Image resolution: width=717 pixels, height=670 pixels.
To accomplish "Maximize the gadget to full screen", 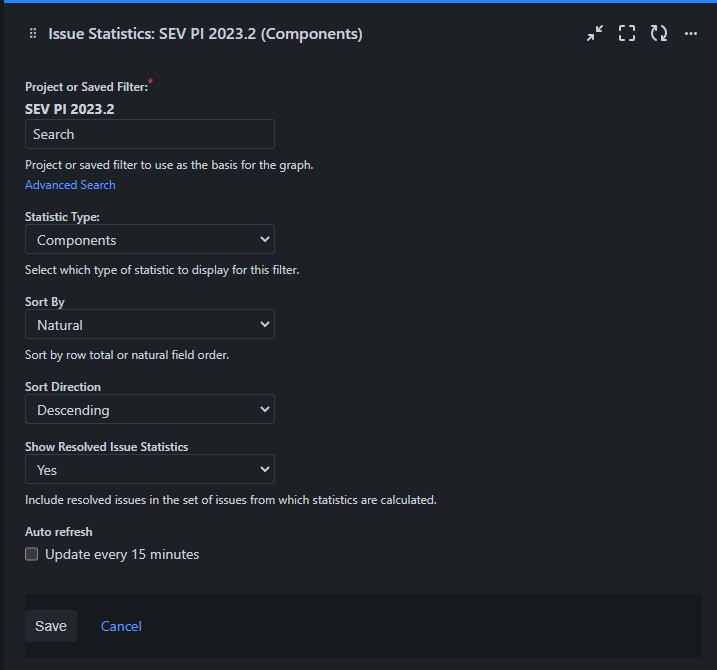I will click(x=627, y=33).
